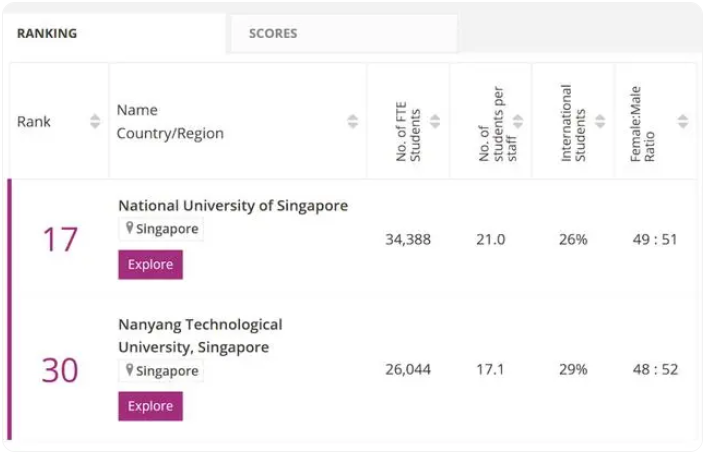Click the 49 : 51 ratio value
The height and width of the screenshot is (454, 705).
pyautogui.click(x=655, y=240)
